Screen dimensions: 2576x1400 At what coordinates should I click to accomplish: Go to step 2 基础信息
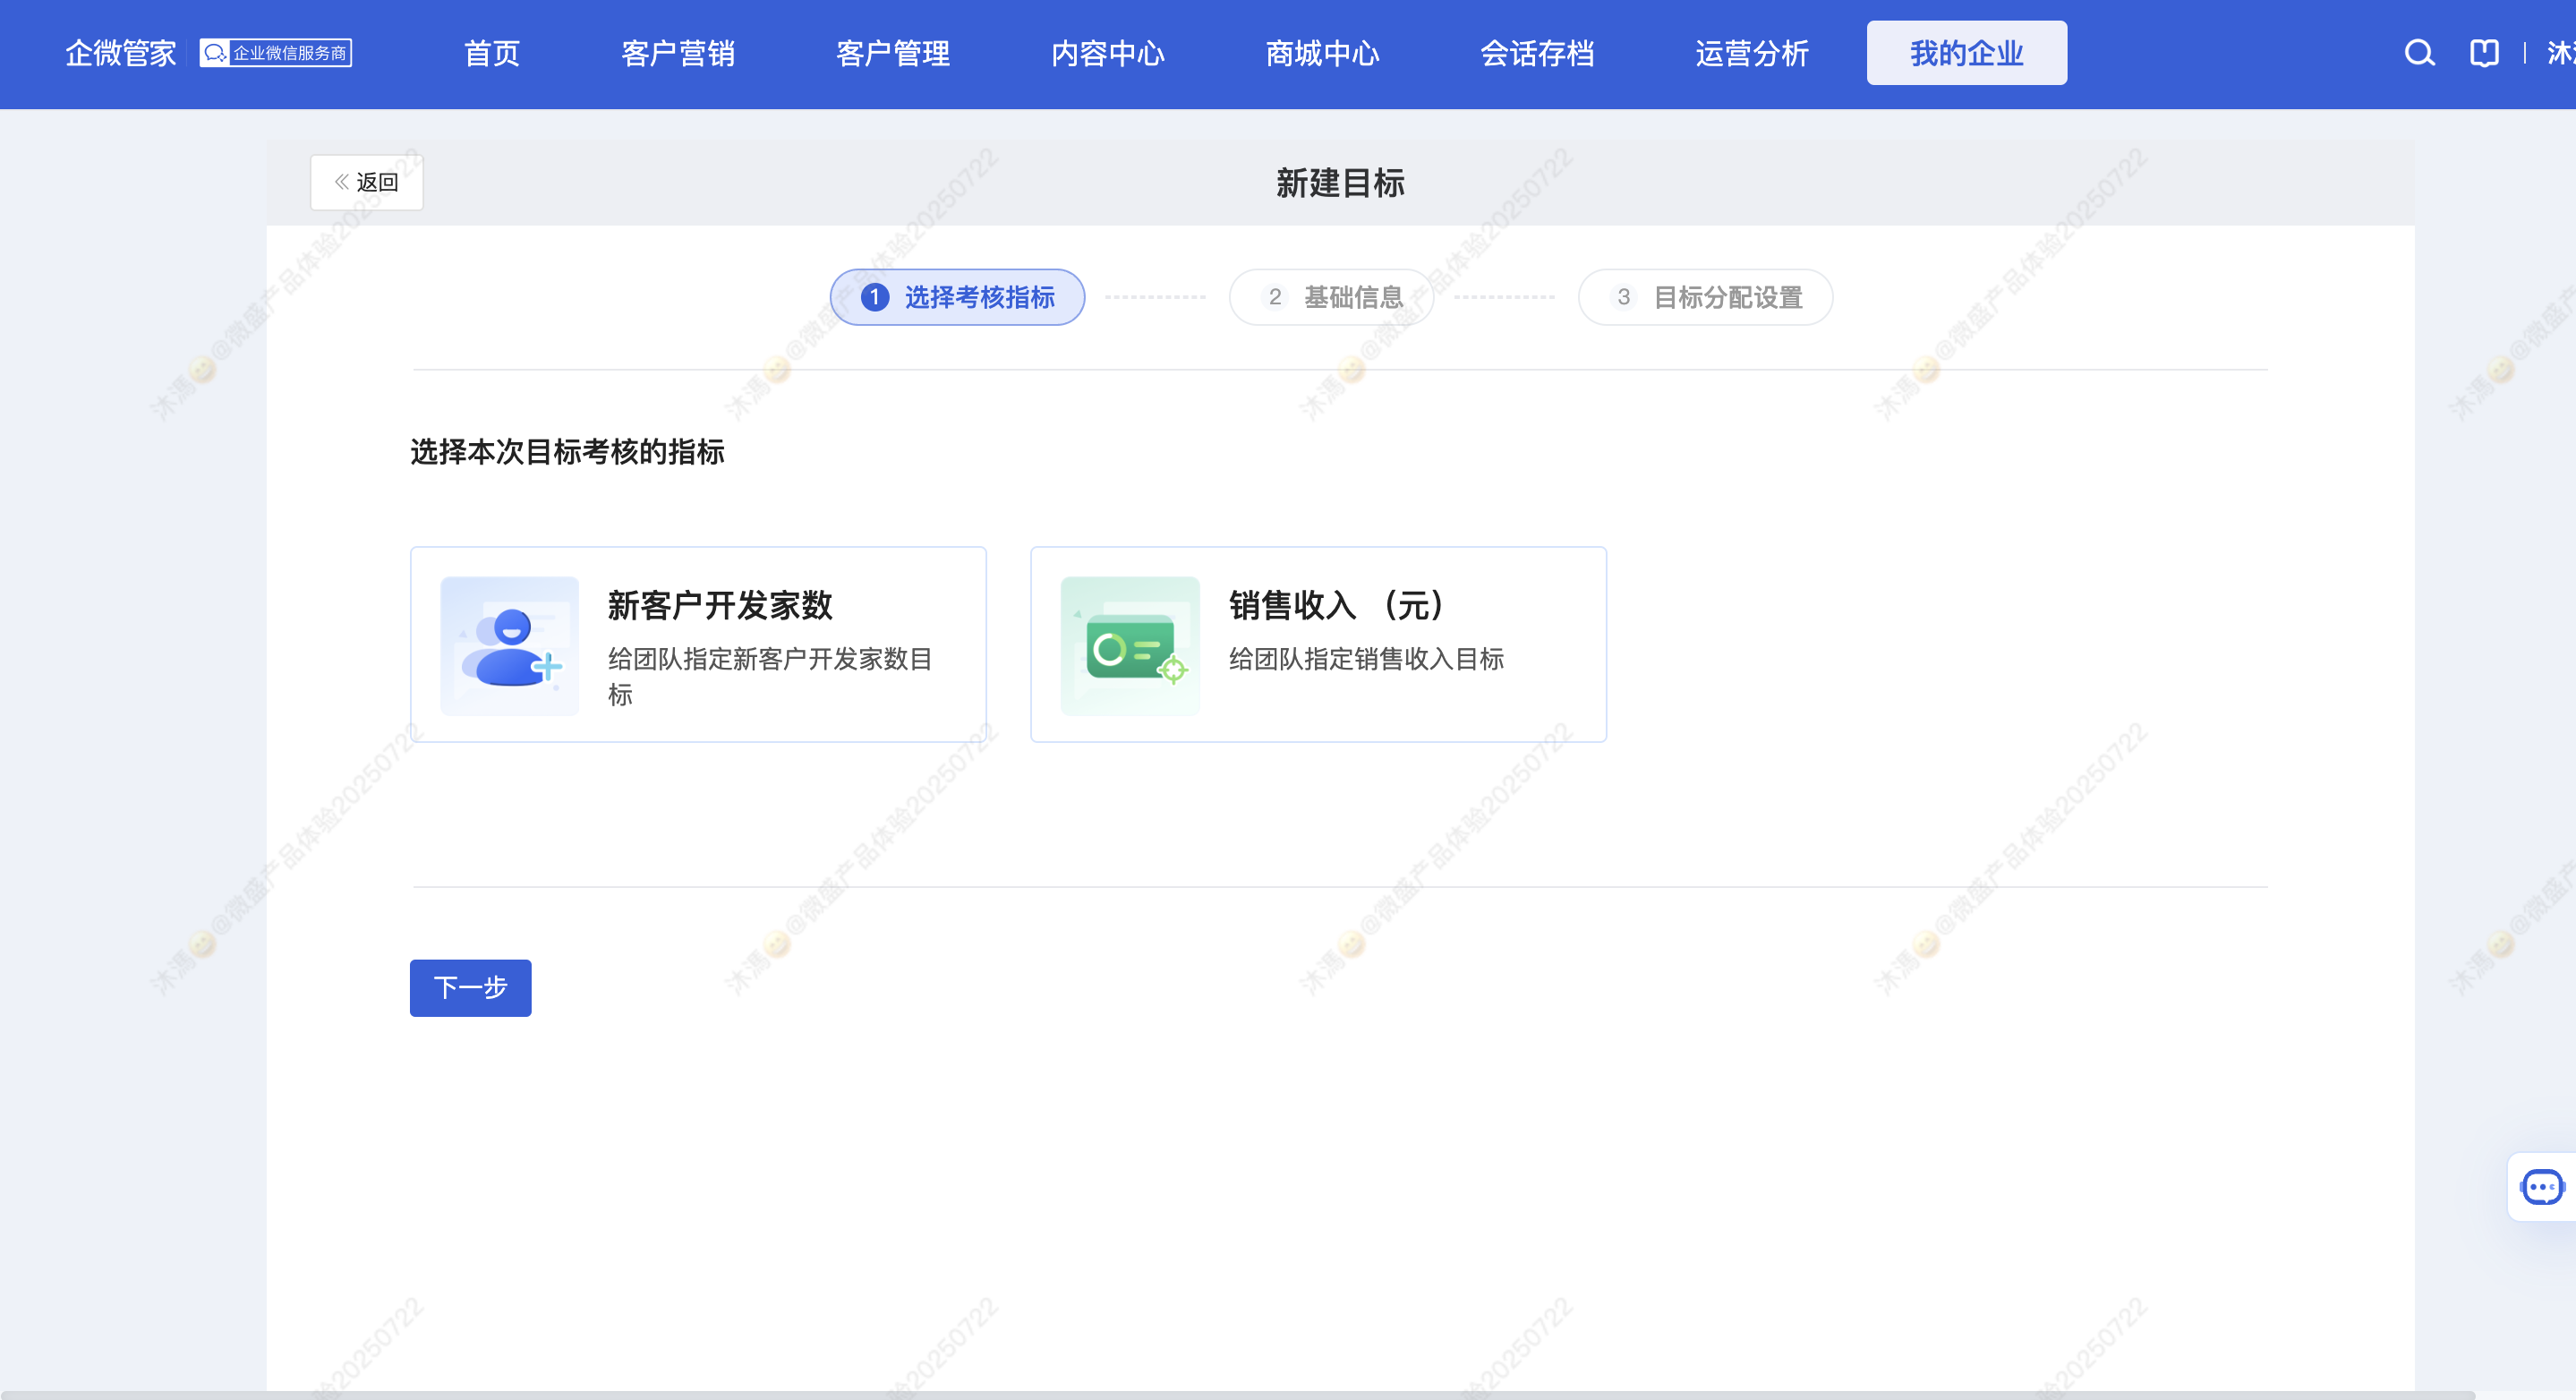point(1332,297)
